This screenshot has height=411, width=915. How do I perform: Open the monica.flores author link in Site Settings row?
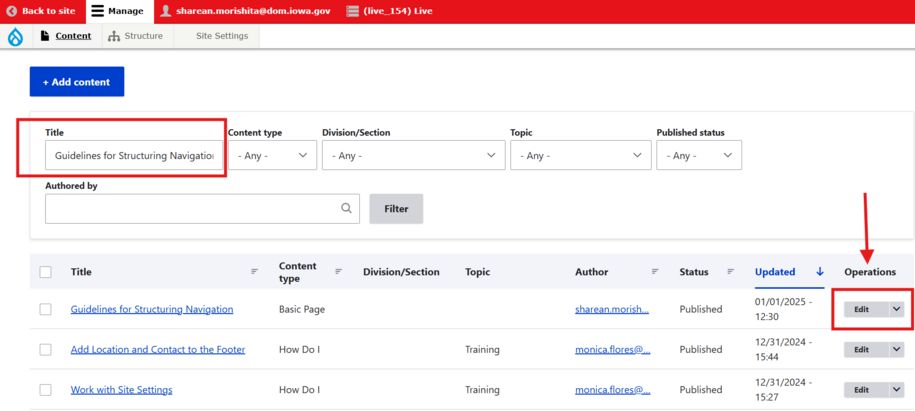[x=613, y=389]
